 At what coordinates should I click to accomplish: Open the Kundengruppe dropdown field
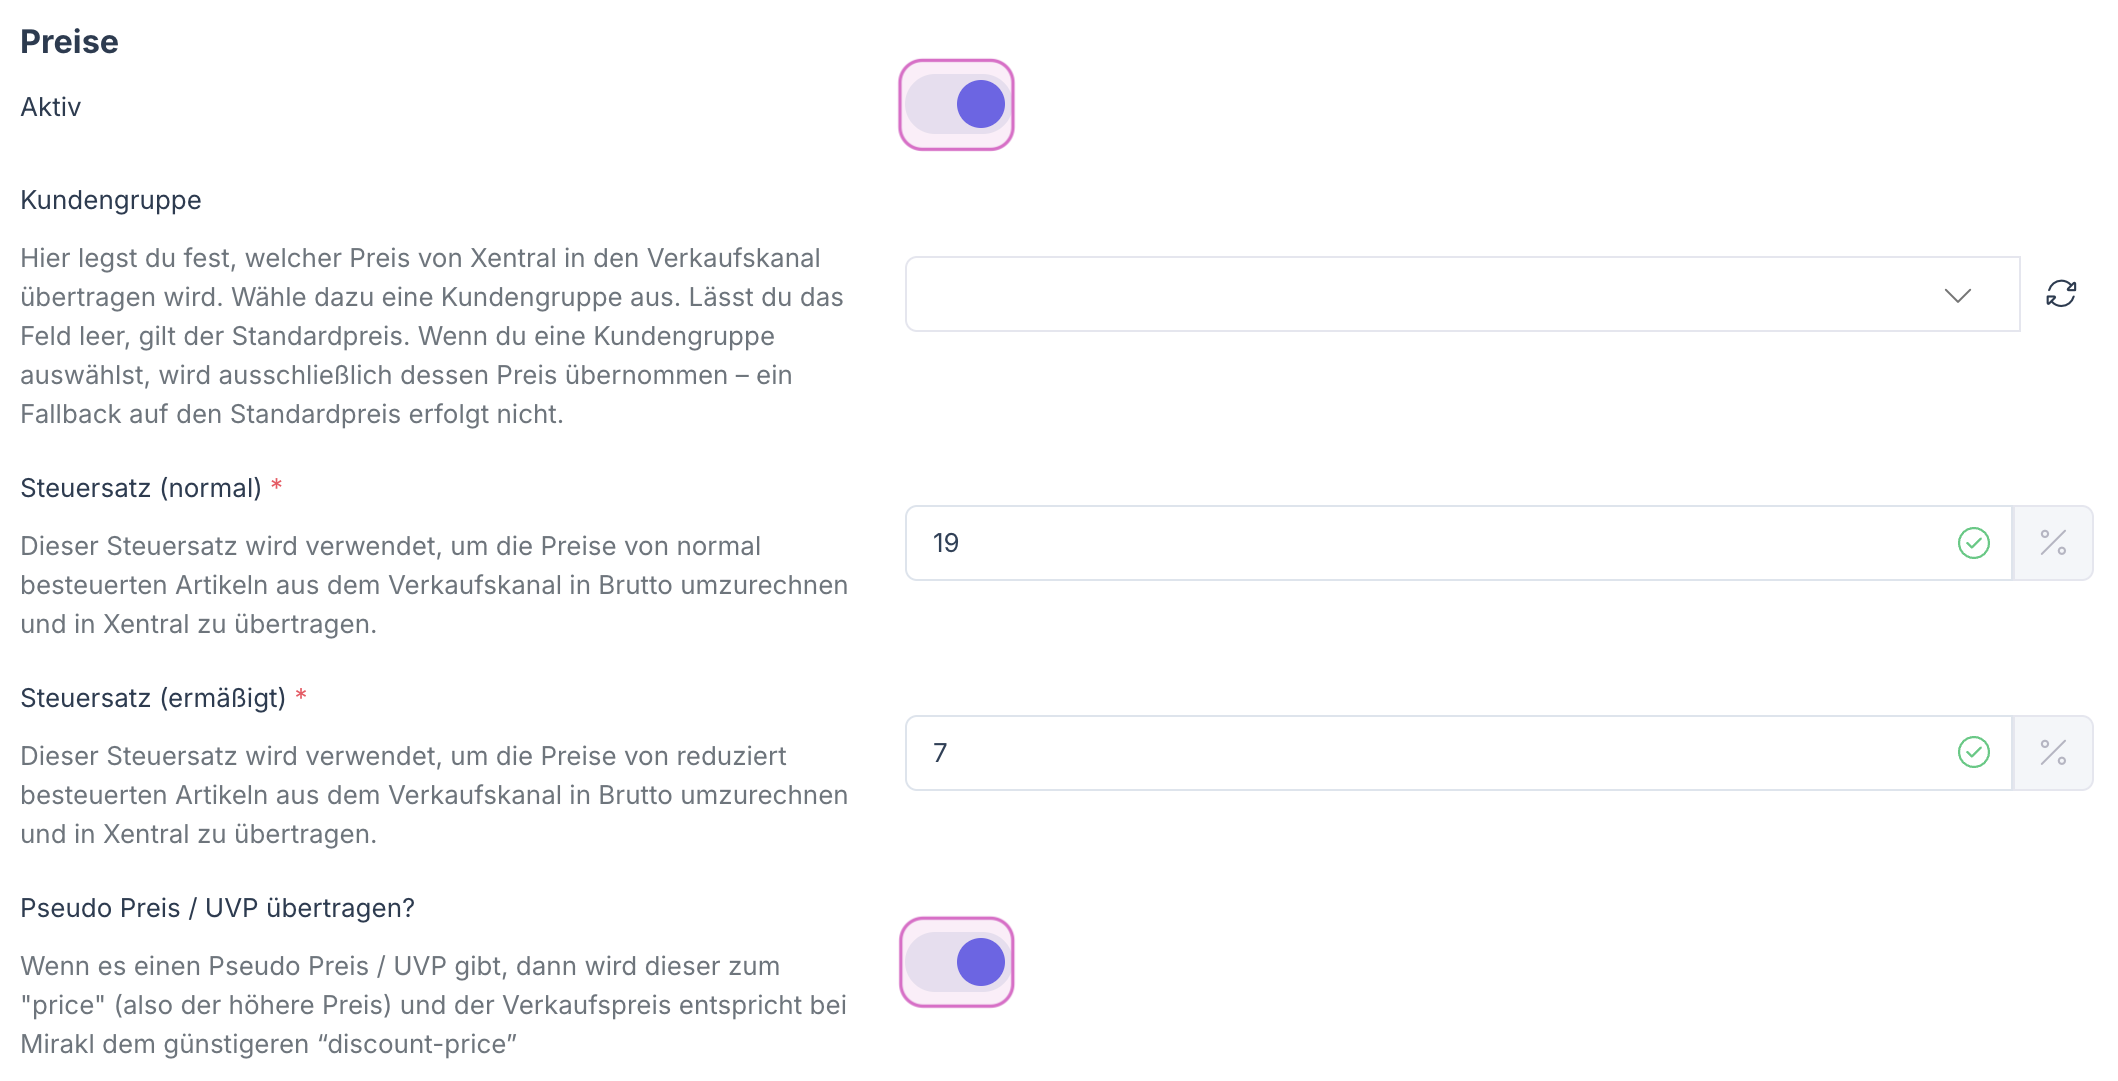pos(1420,294)
